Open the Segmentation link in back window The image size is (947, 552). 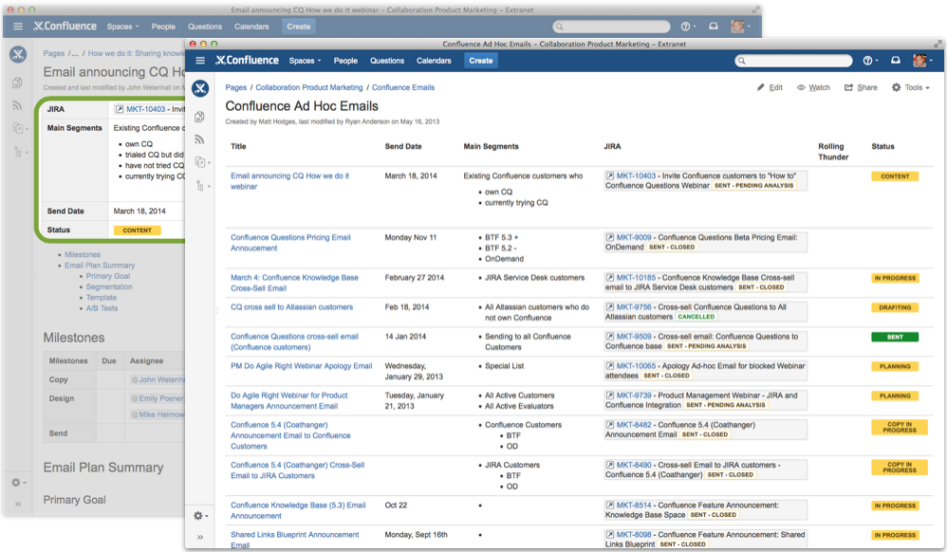[x=109, y=287]
